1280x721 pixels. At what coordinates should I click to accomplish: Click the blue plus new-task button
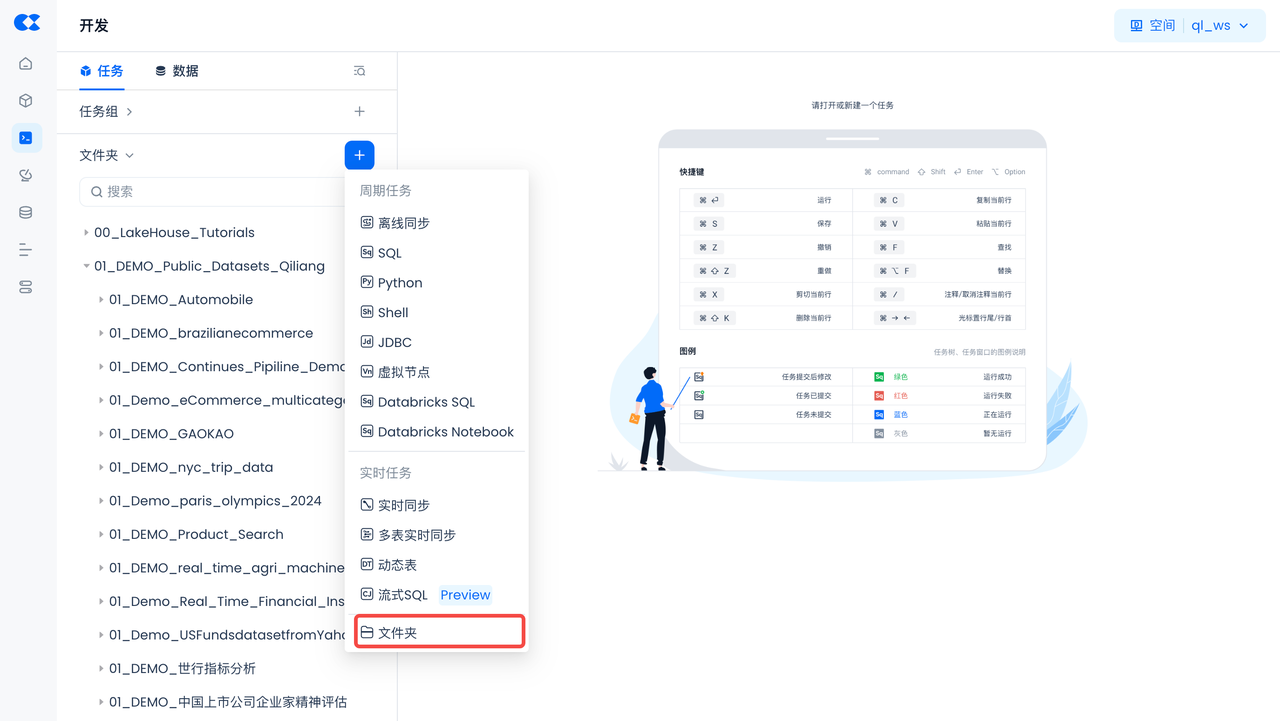[359, 155]
